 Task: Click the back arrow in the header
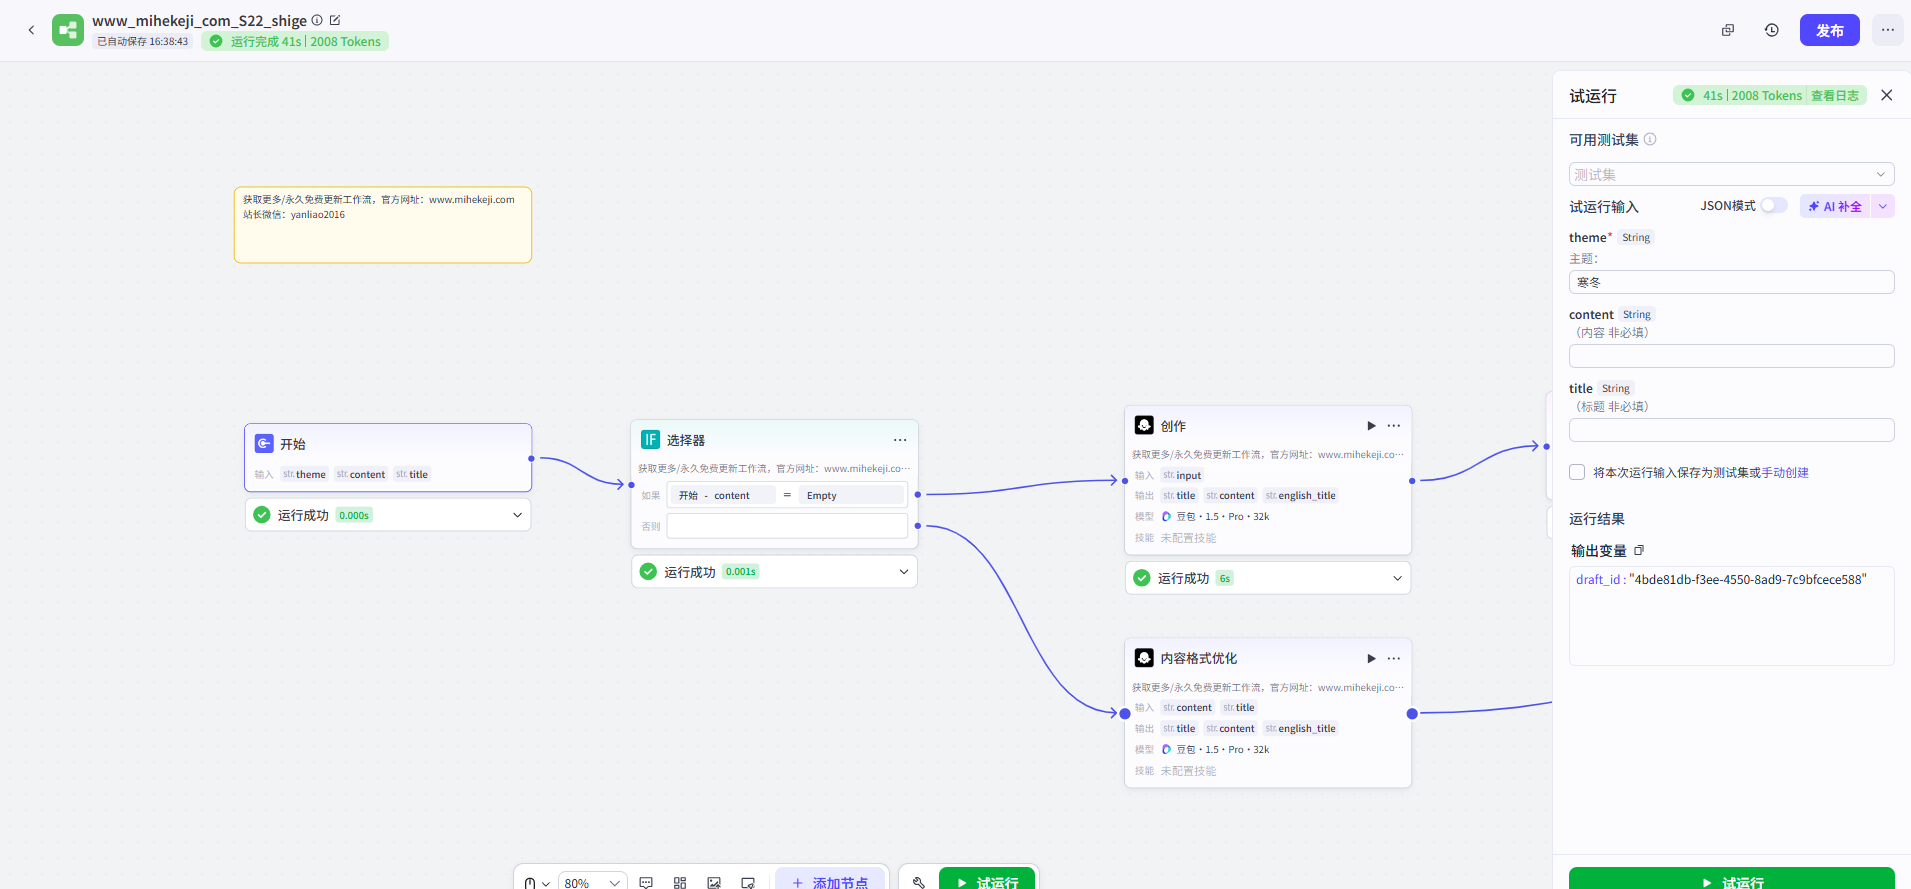pos(31,30)
